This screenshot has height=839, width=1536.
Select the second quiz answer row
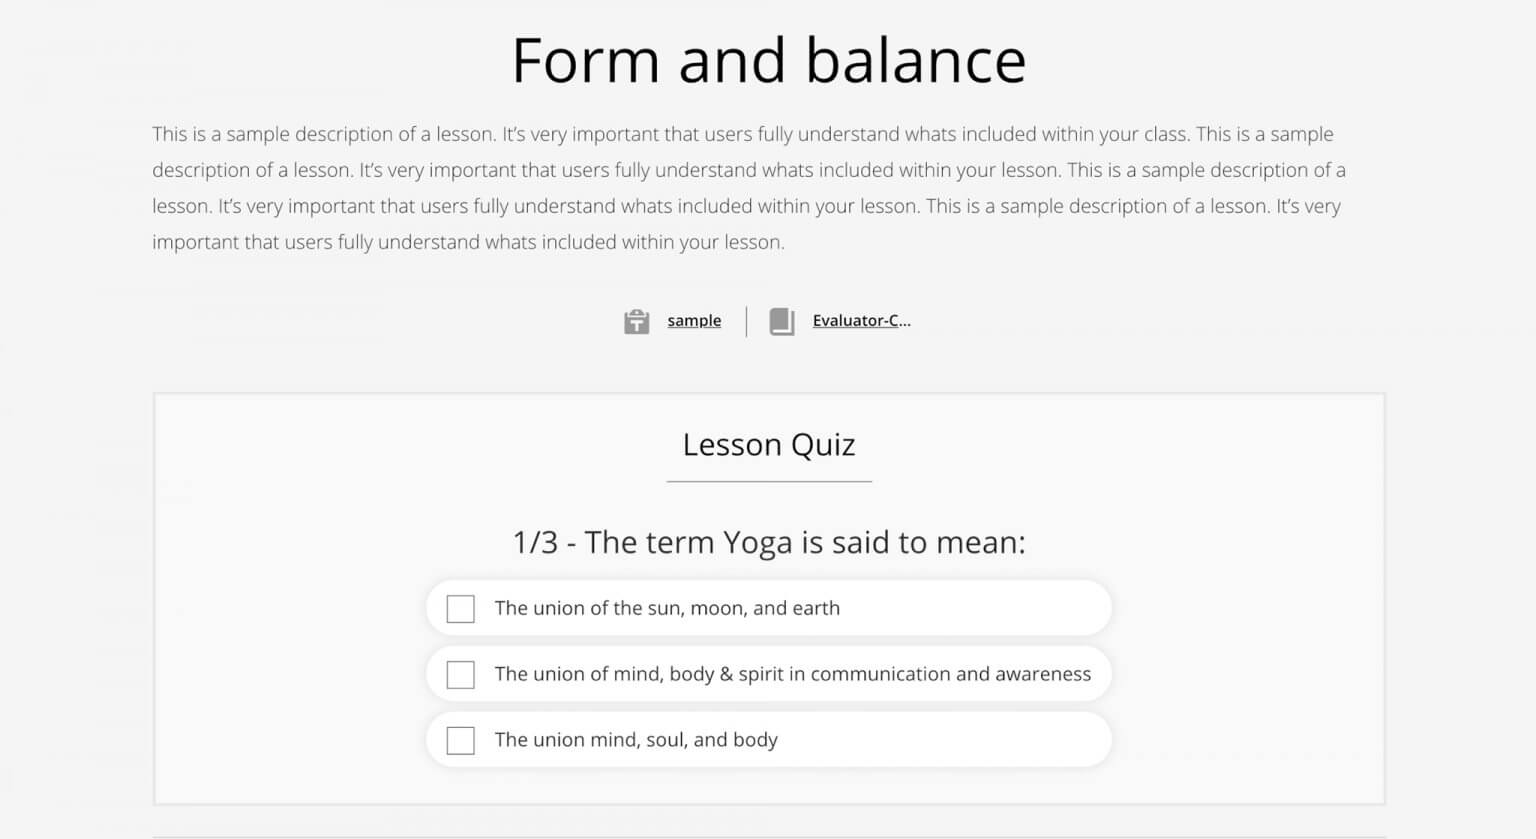click(768, 674)
